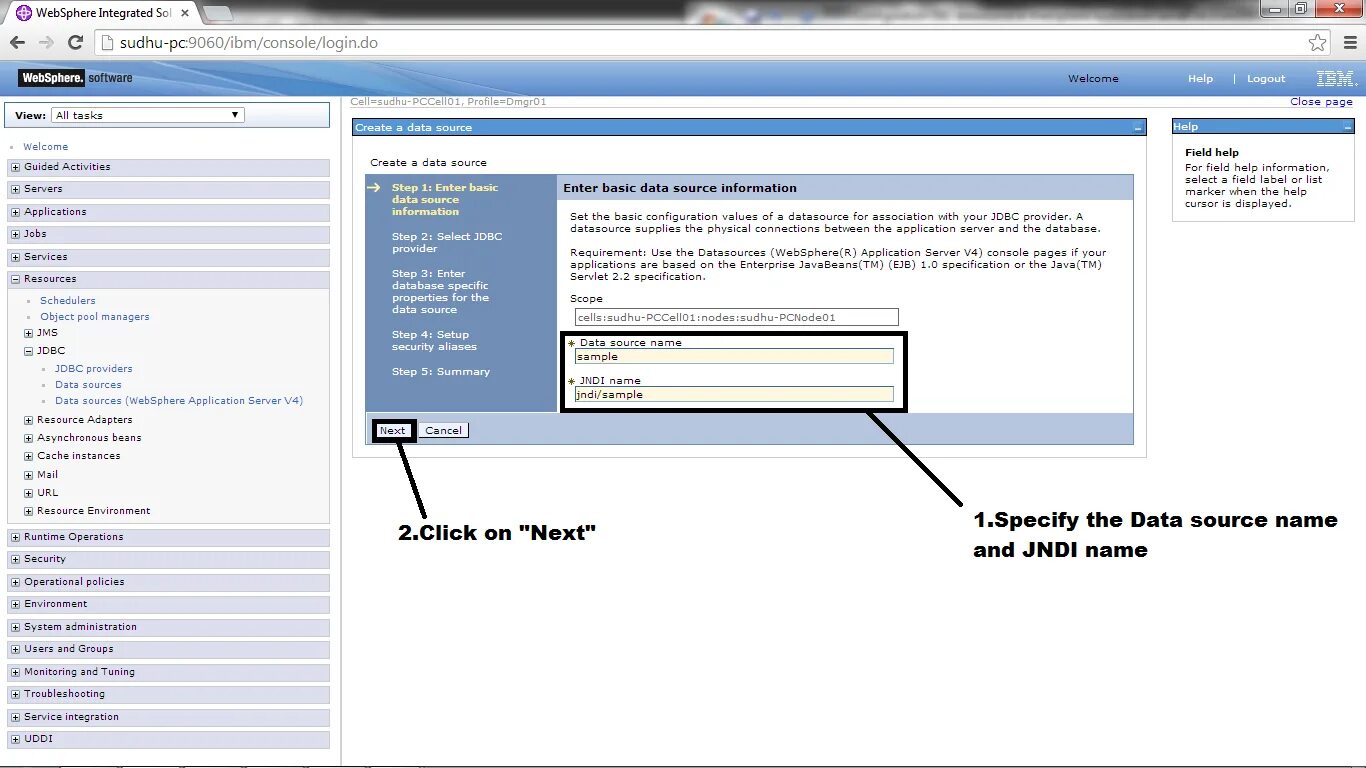Expand the Security section
Screen dimensions: 1366x768
(x=15, y=559)
